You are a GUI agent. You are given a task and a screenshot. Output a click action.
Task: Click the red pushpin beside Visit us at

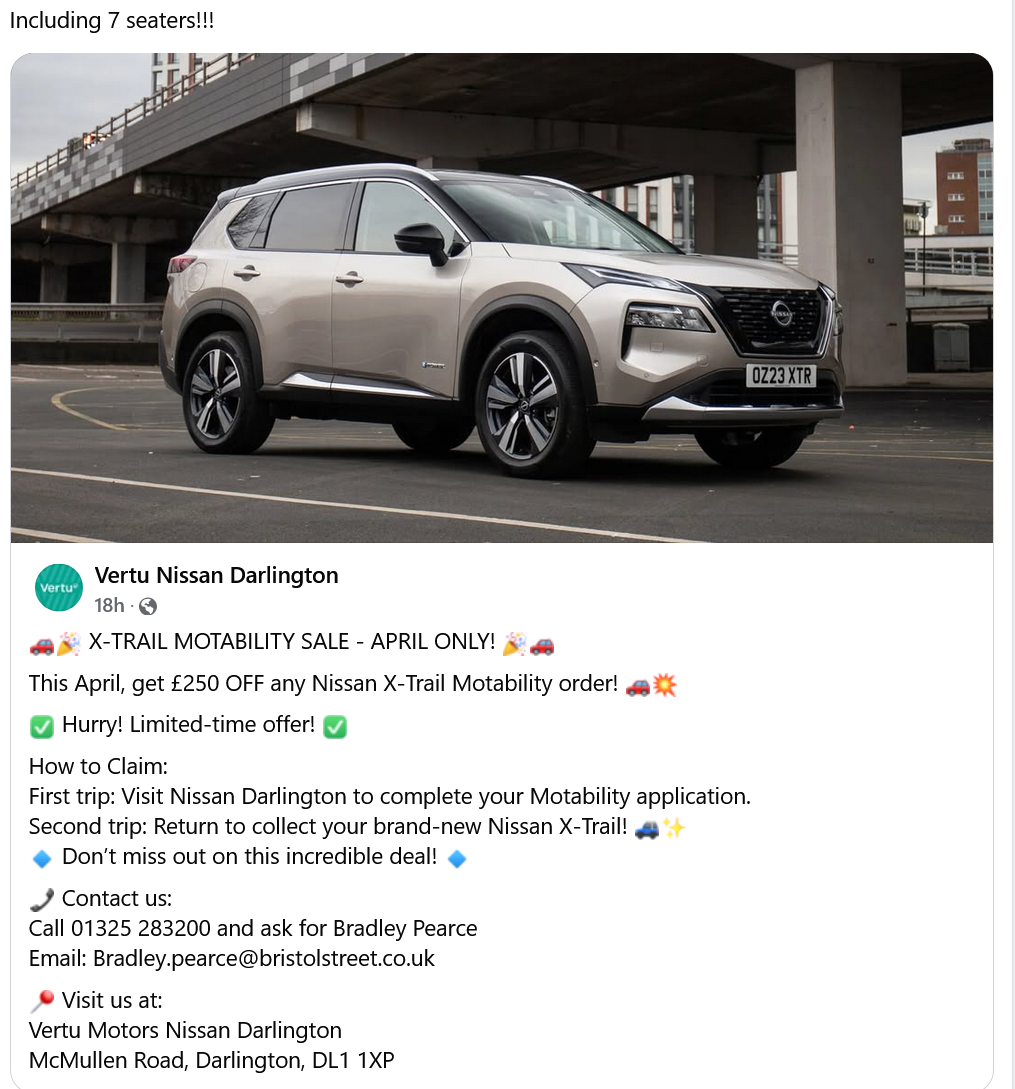pyautogui.click(x=42, y=1001)
